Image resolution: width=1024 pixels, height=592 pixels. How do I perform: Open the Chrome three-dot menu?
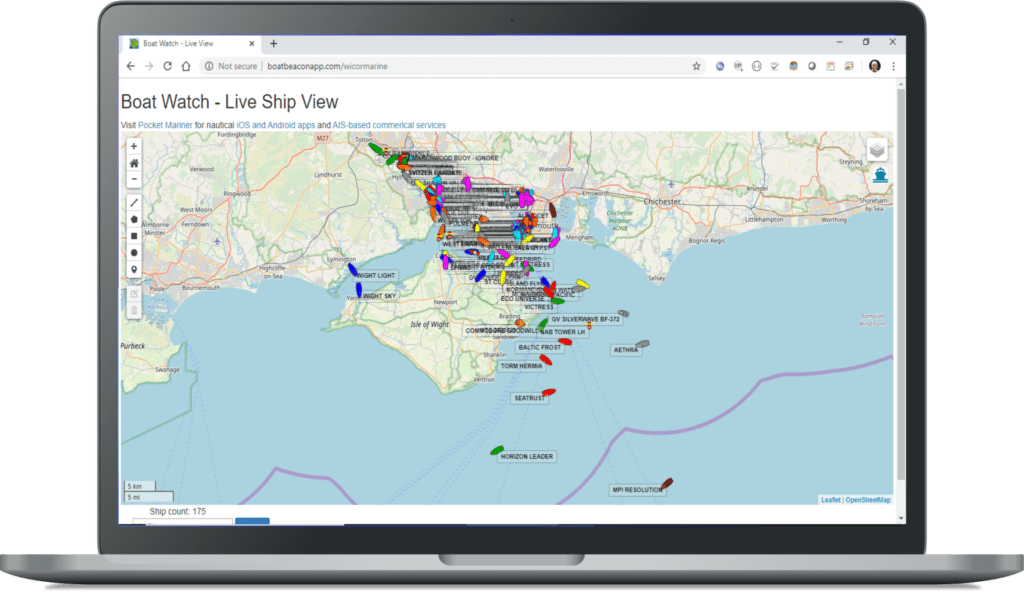click(x=893, y=65)
